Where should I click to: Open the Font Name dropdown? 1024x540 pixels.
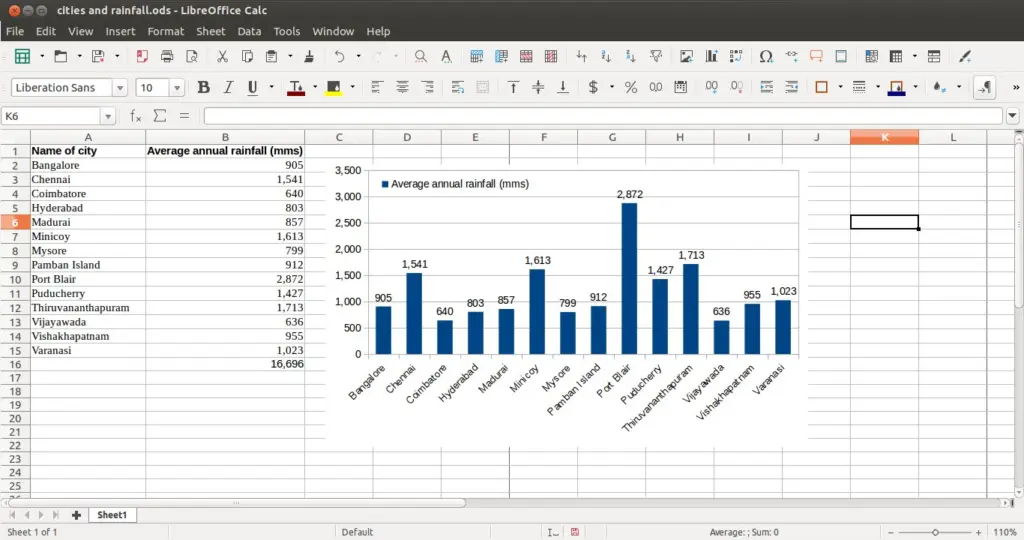pos(120,87)
